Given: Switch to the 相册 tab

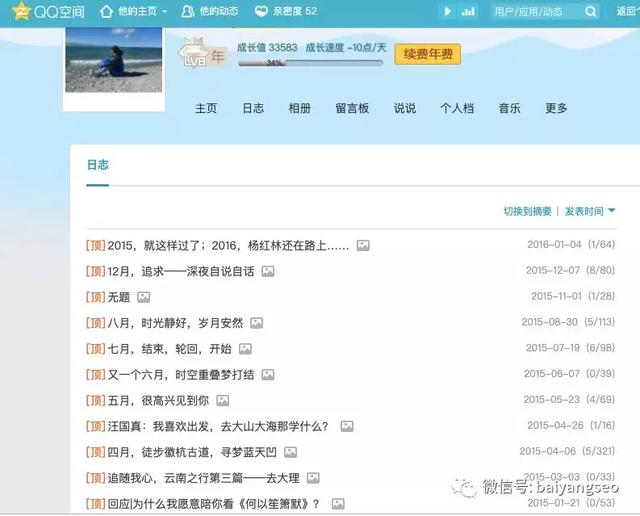Looking at the screenshot, I should point(300,108).
